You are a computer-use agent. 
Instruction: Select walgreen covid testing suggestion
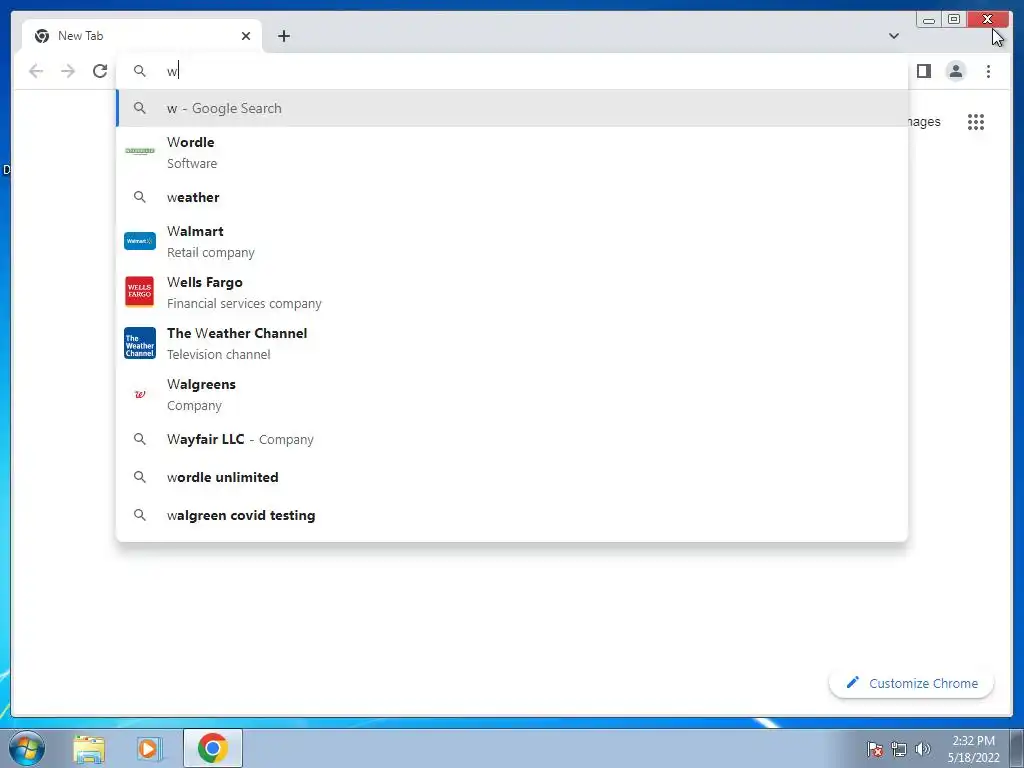(512, 515)
